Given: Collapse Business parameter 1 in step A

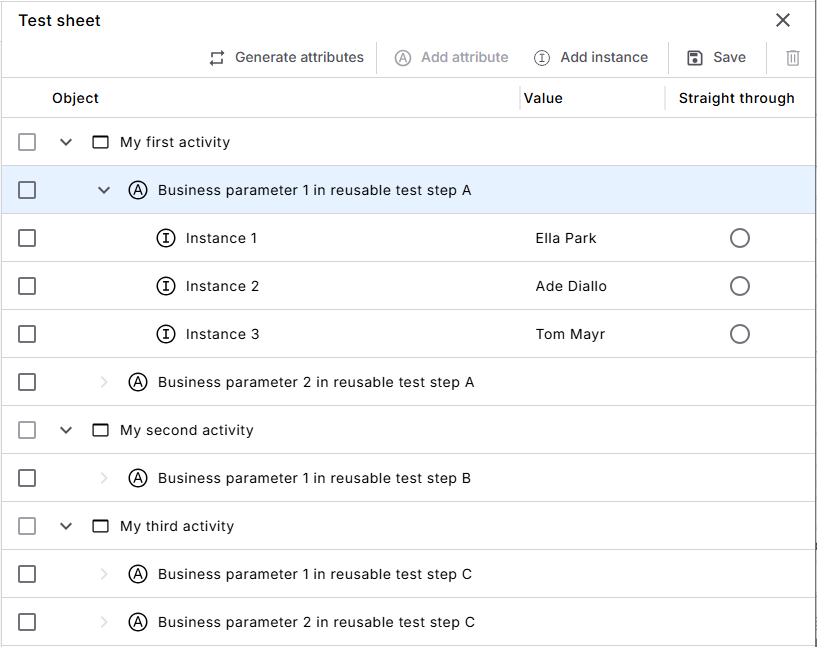Looking at the screenshot, I should (x=104, y=190).
